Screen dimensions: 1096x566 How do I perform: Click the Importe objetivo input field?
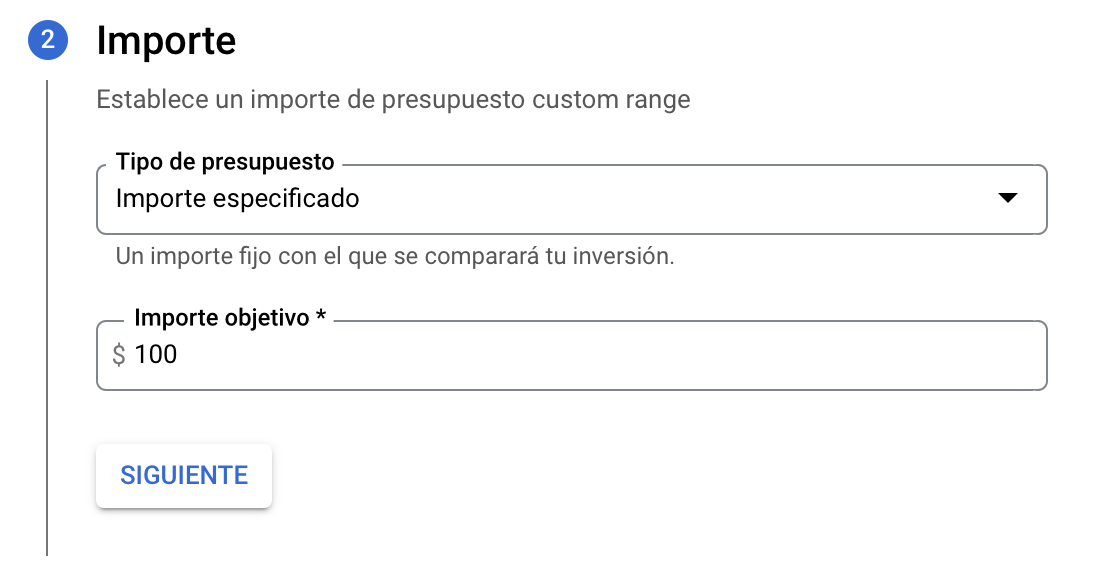click(x=571, y=355)
